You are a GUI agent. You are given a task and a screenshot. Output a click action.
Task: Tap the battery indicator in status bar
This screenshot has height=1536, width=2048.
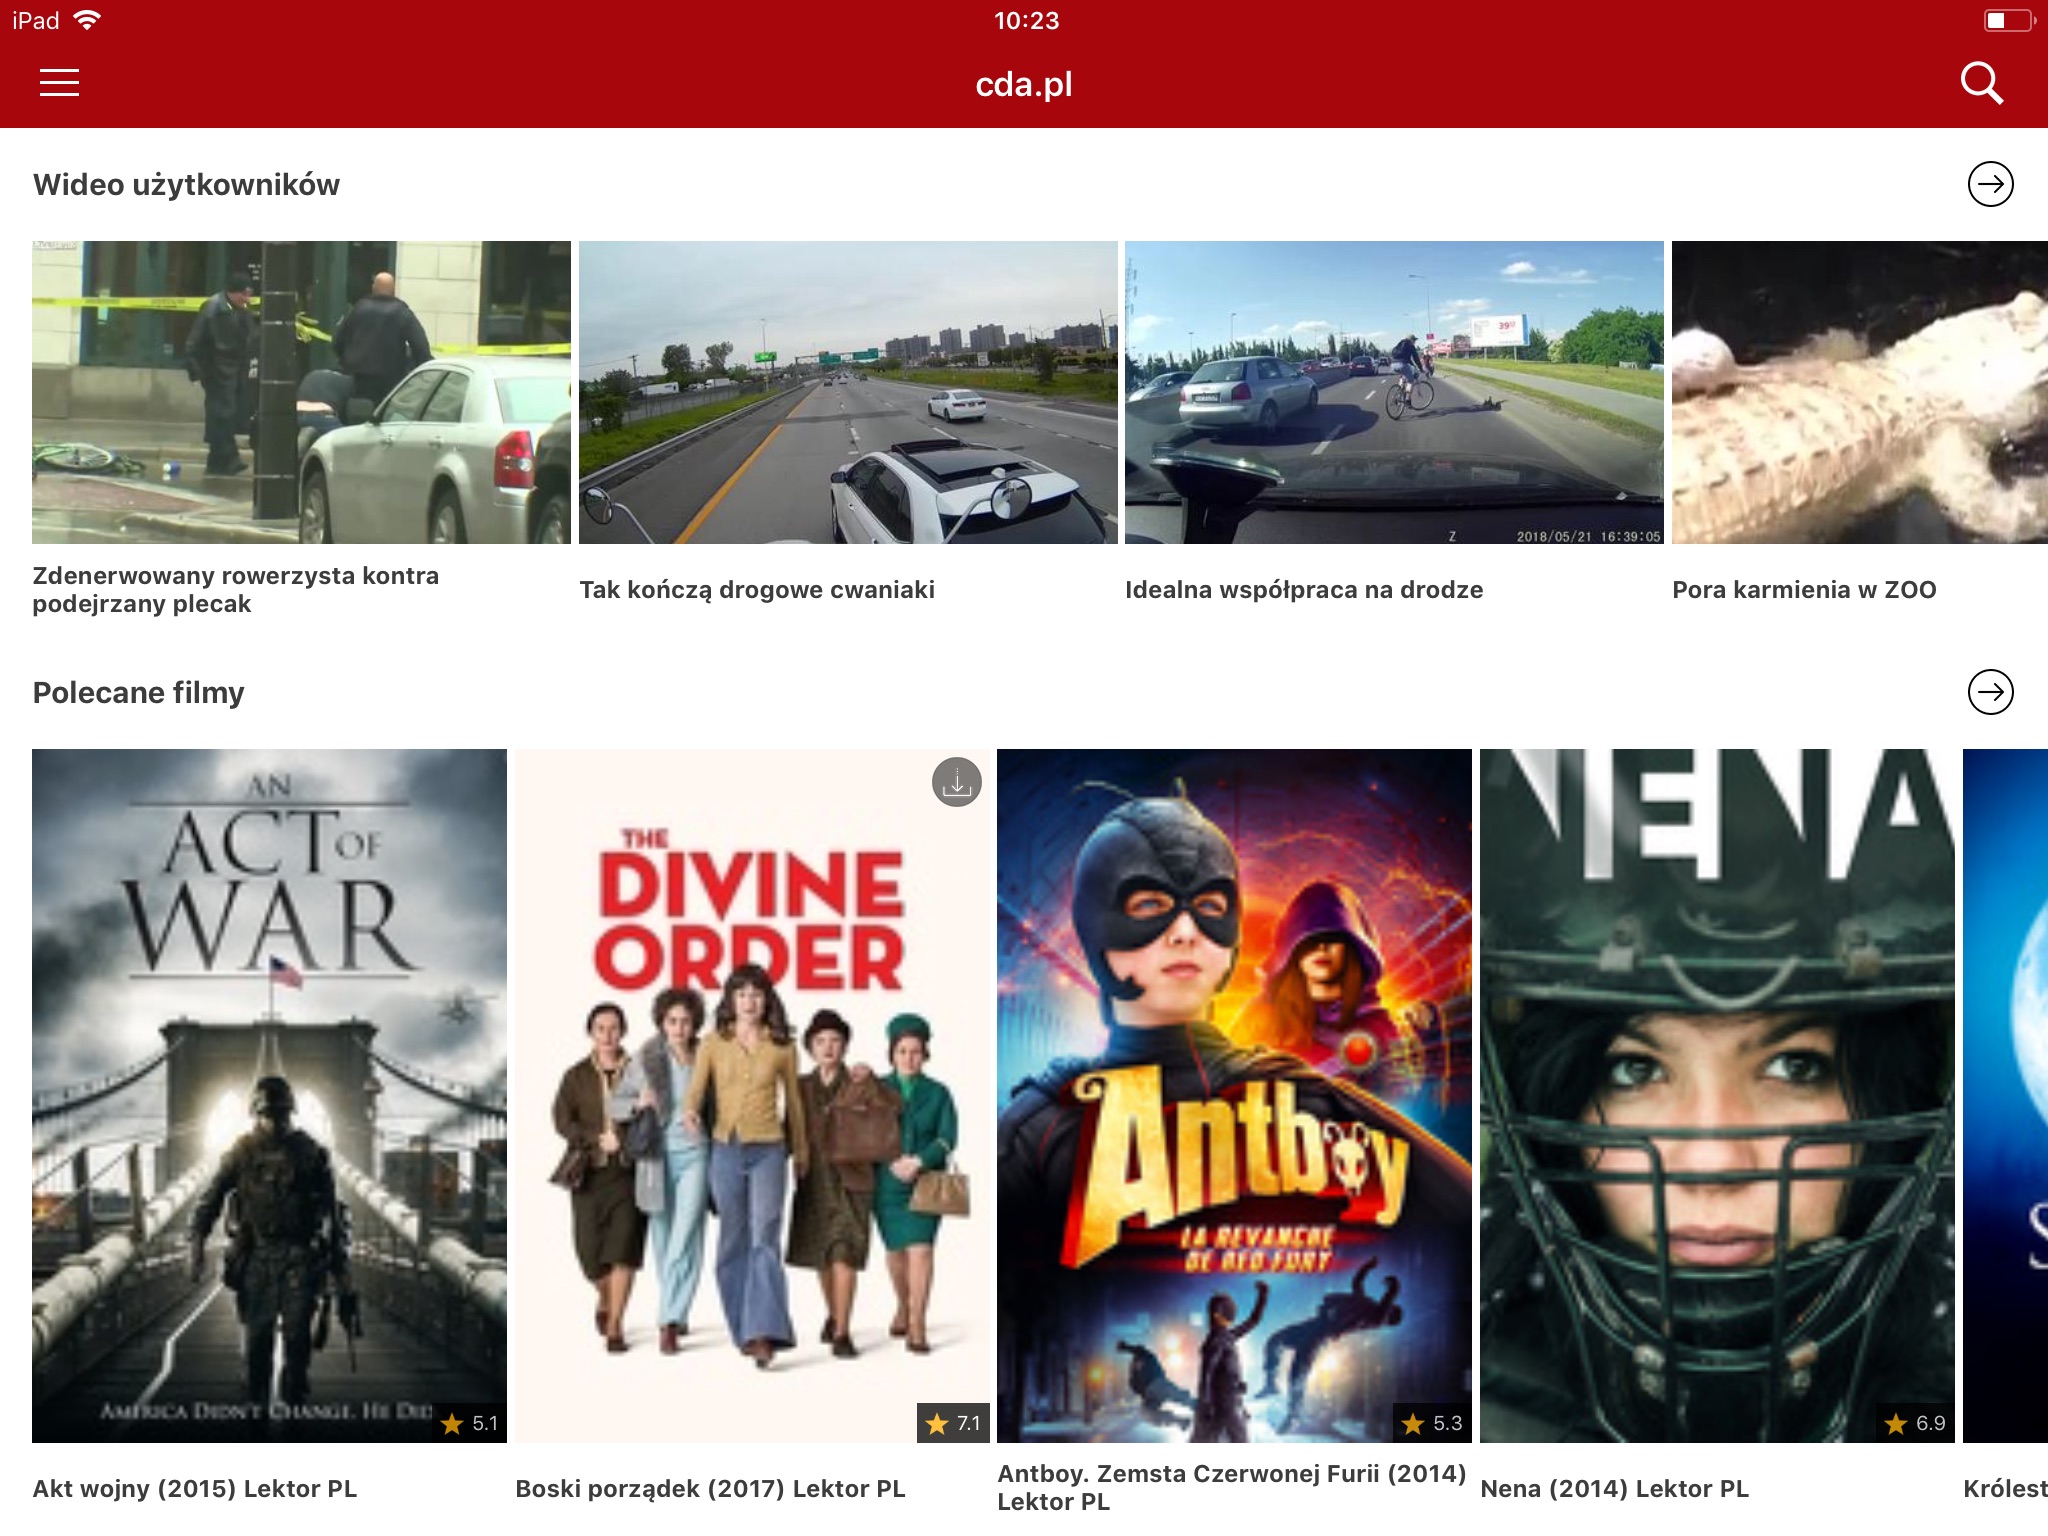[x=2009, y=20]
